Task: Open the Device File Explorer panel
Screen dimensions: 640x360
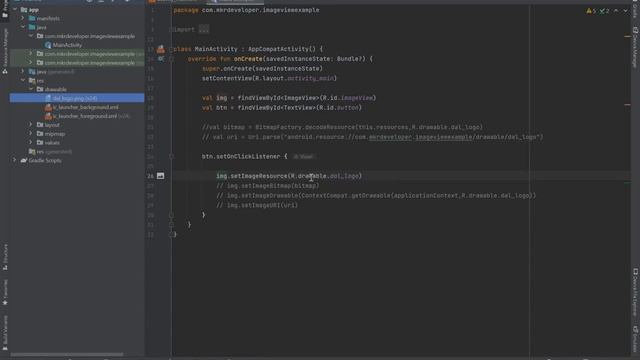Action: 635,292
